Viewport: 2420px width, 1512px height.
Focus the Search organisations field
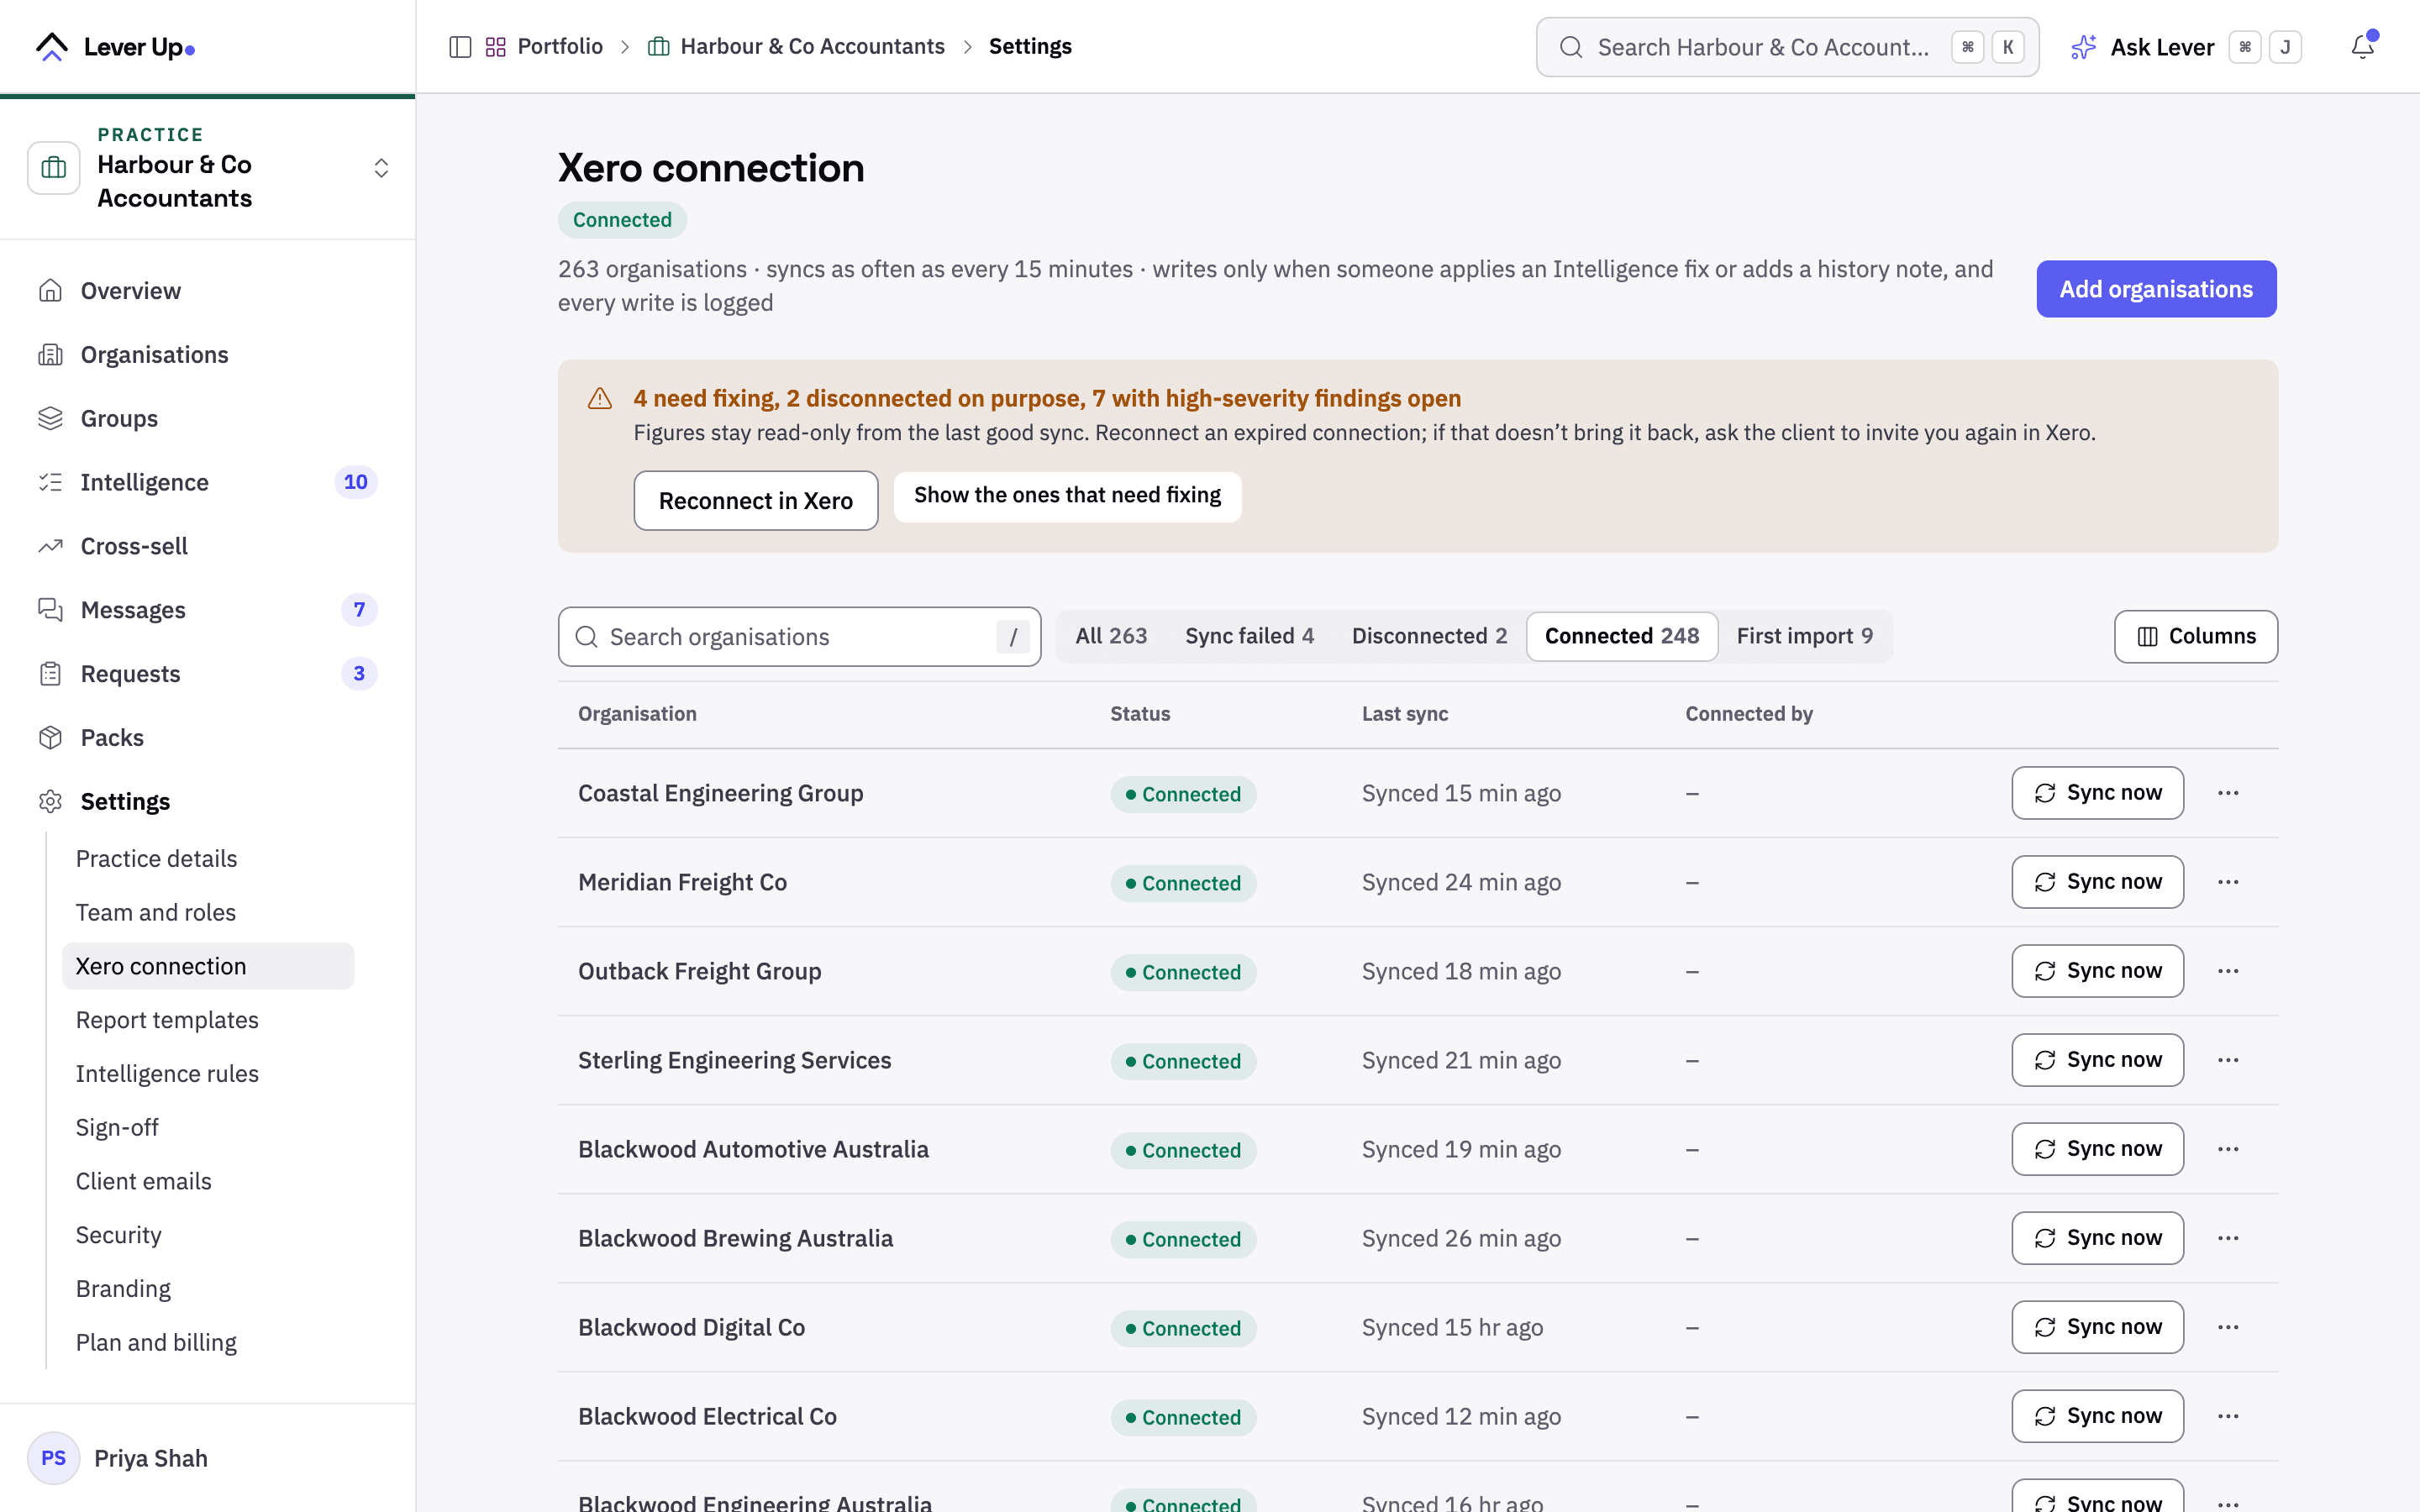(x=799, y=637)
